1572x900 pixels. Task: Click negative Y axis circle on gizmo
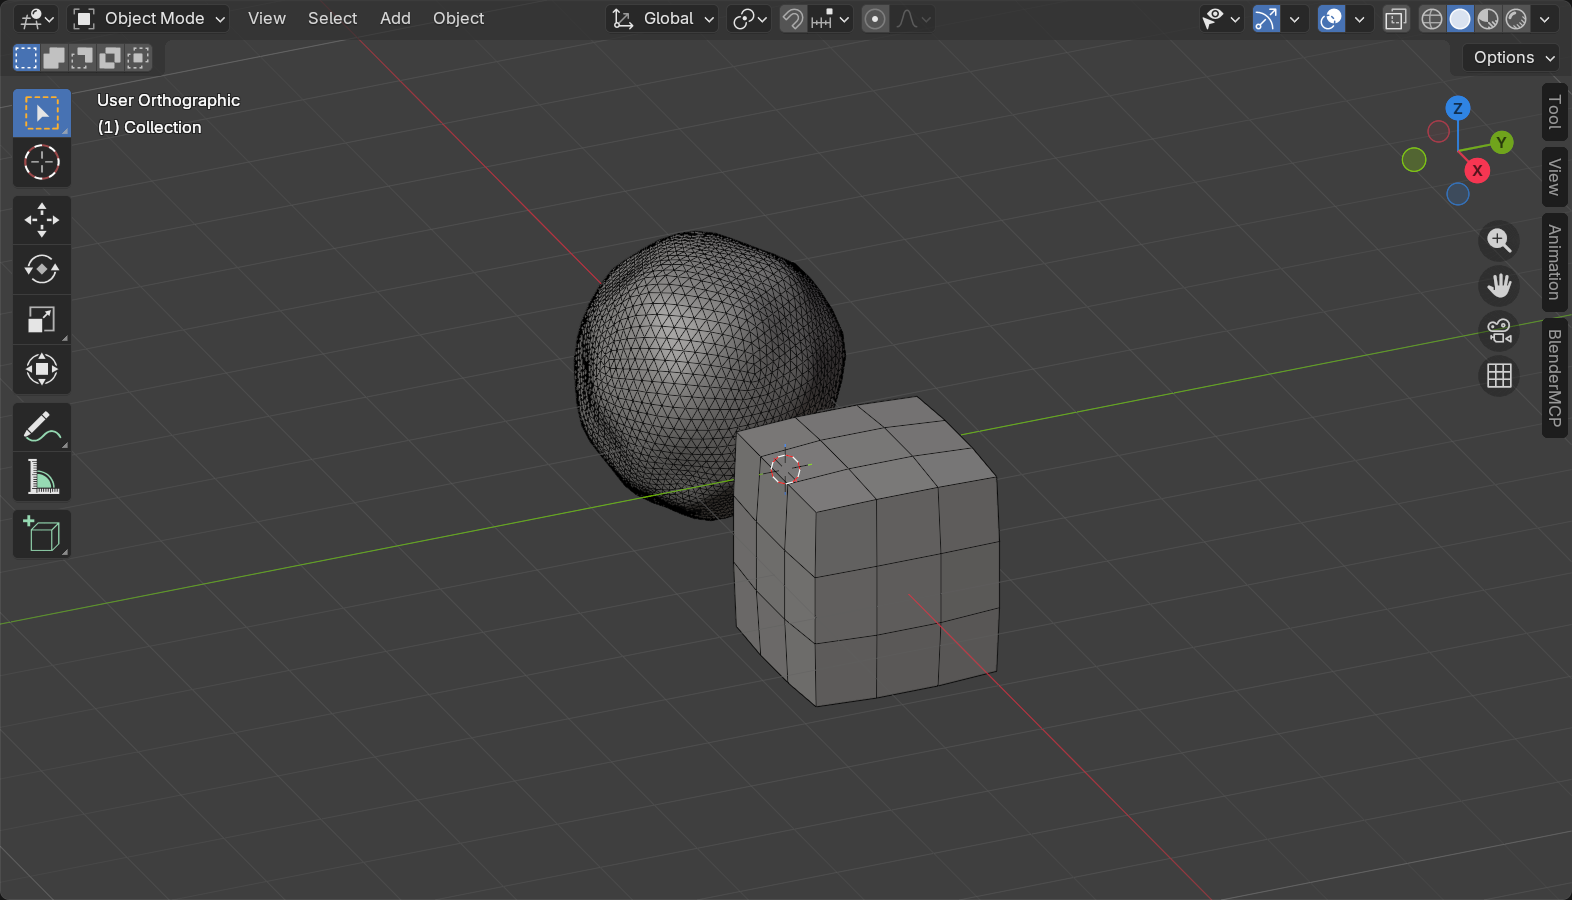(1414, 160)
